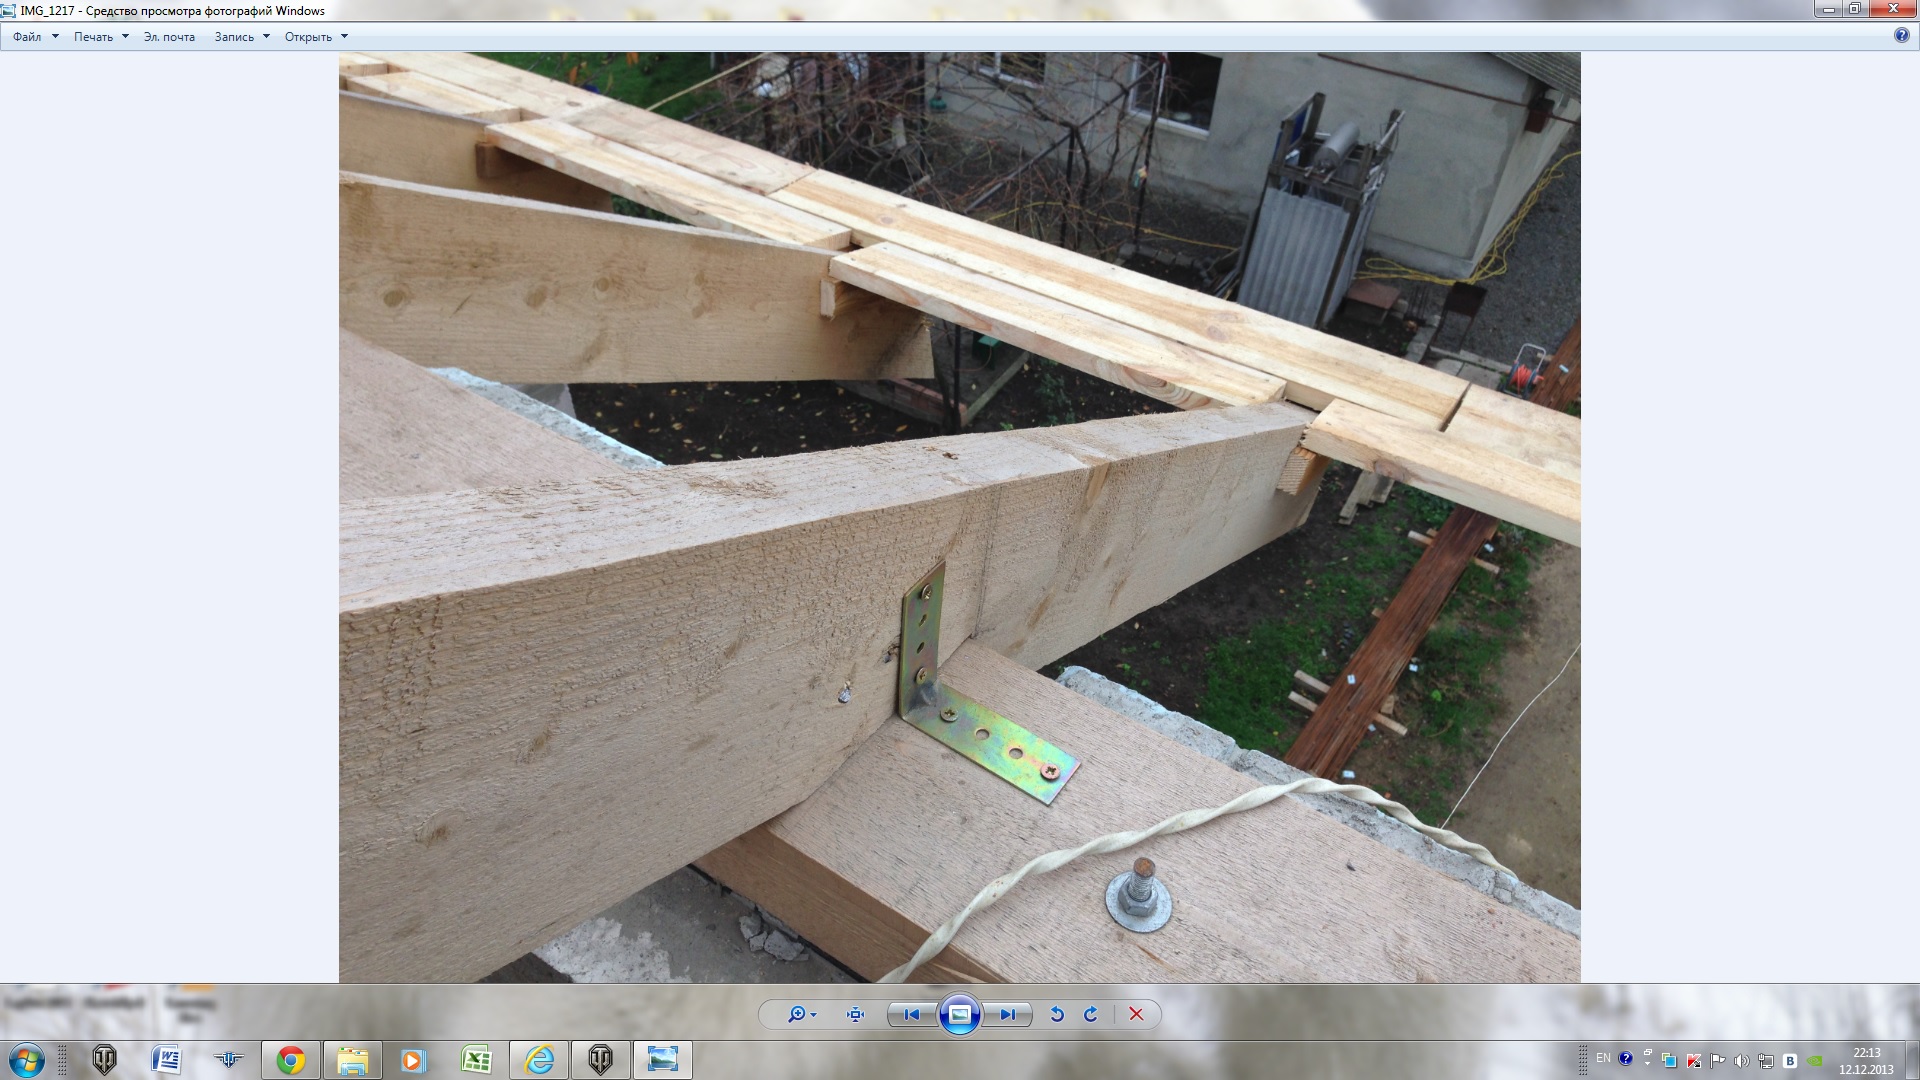This screenshot has height=1080, width=1920.
Task: Rotate the photo clockwise
Action: [1091, 1014]
